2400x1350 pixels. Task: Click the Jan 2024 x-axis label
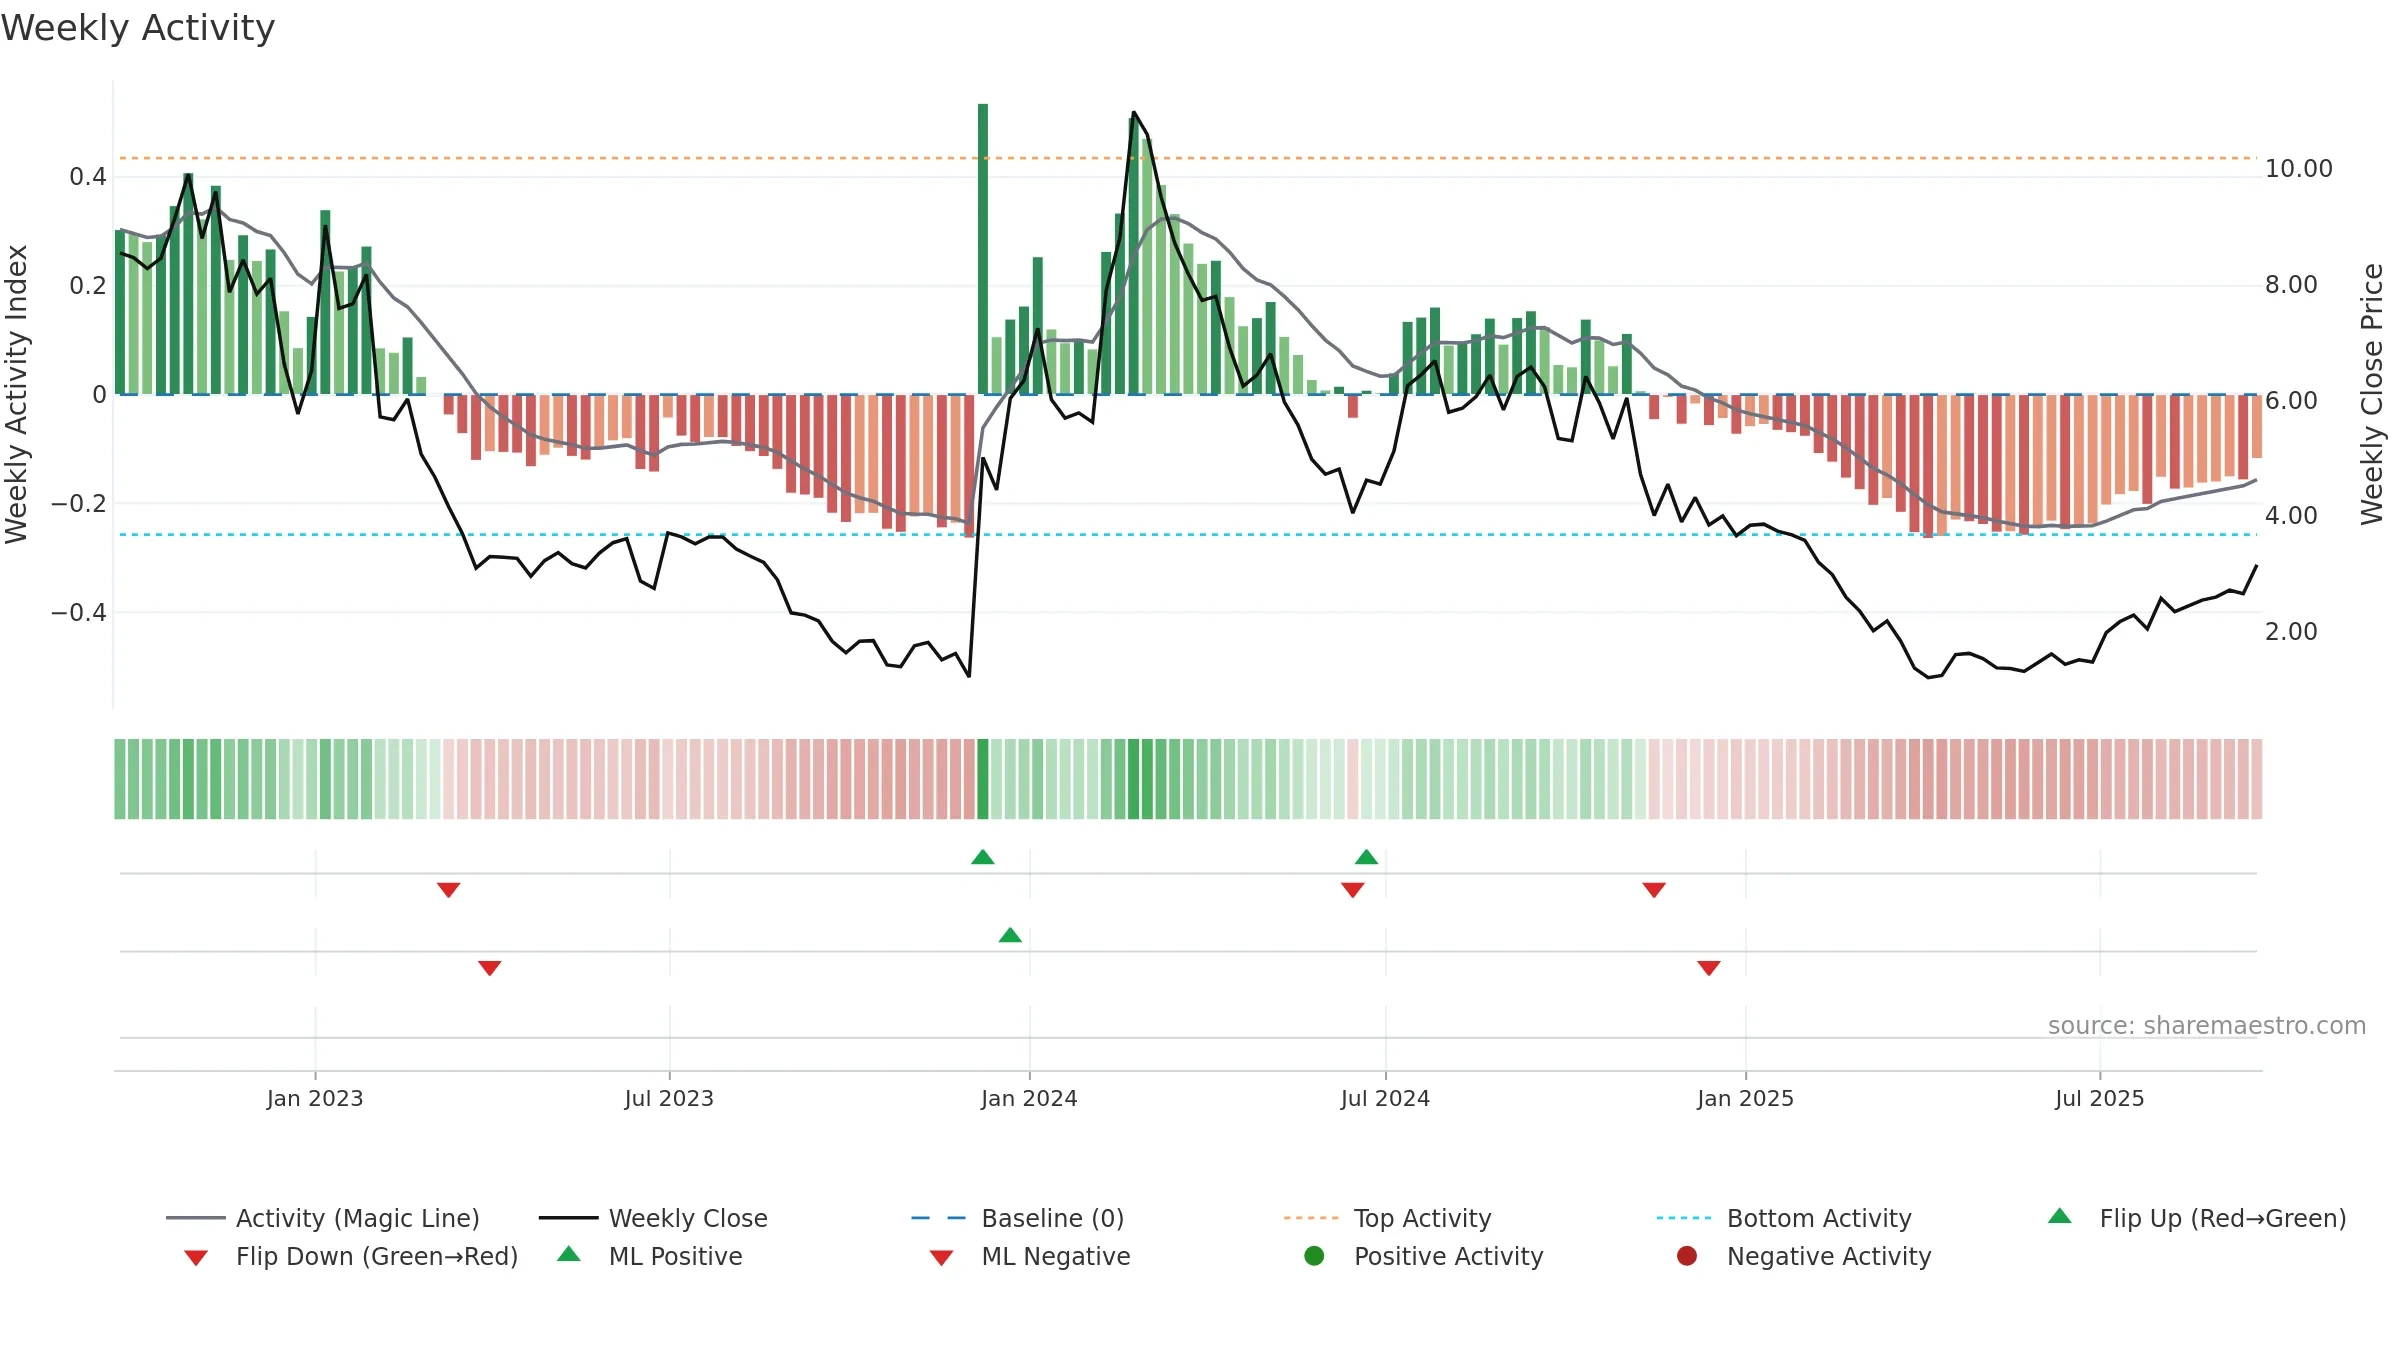click(1029, 1099)
